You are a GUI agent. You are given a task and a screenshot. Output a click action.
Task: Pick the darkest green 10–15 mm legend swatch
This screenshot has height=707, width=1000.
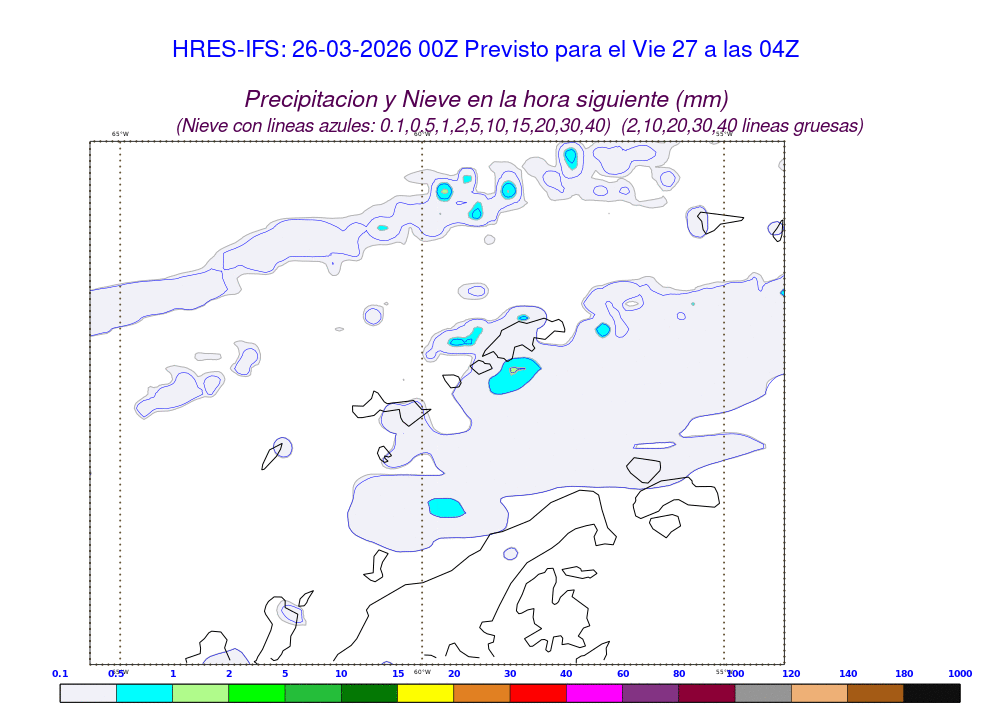(369, 692)
